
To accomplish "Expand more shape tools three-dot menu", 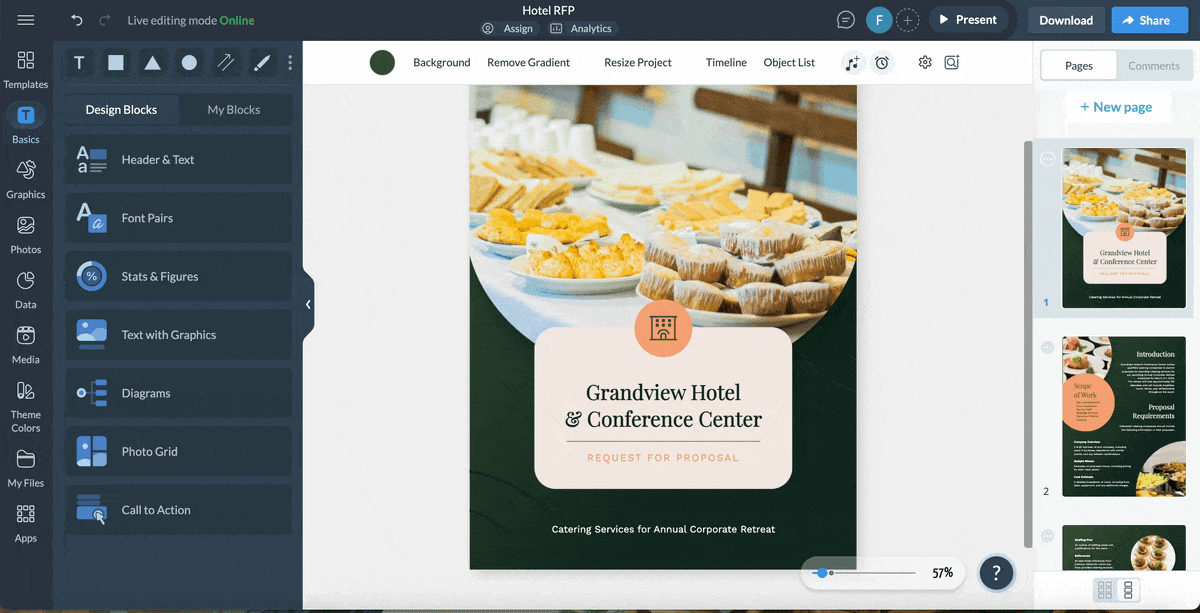I will [290, 63].
